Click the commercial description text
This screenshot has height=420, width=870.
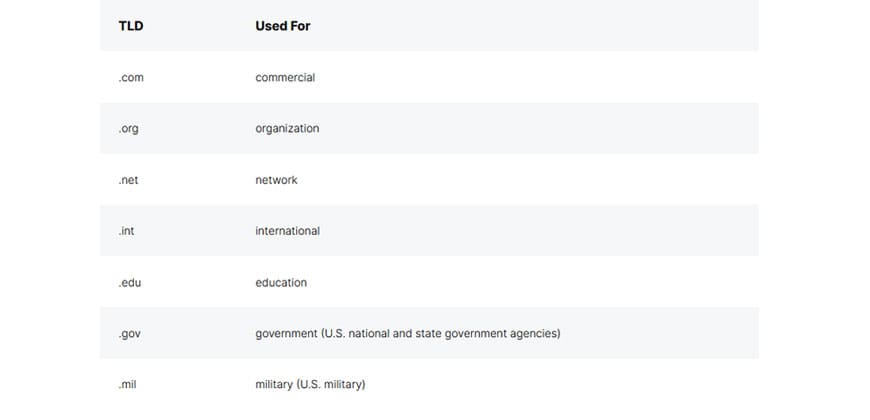point(285,78)
